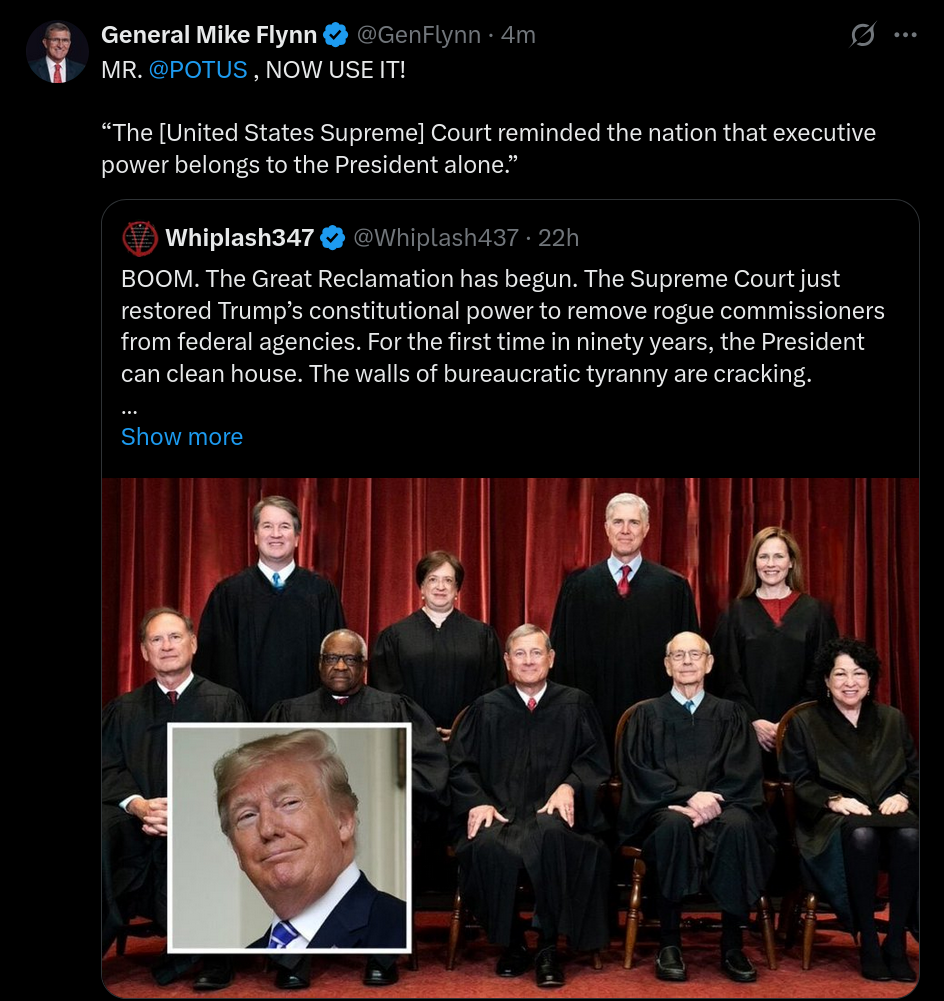Image resolution: width=944 pixels, height=1001 pixels.
Task: Open the three-dot more options menu
Action: tap(905, 35)
